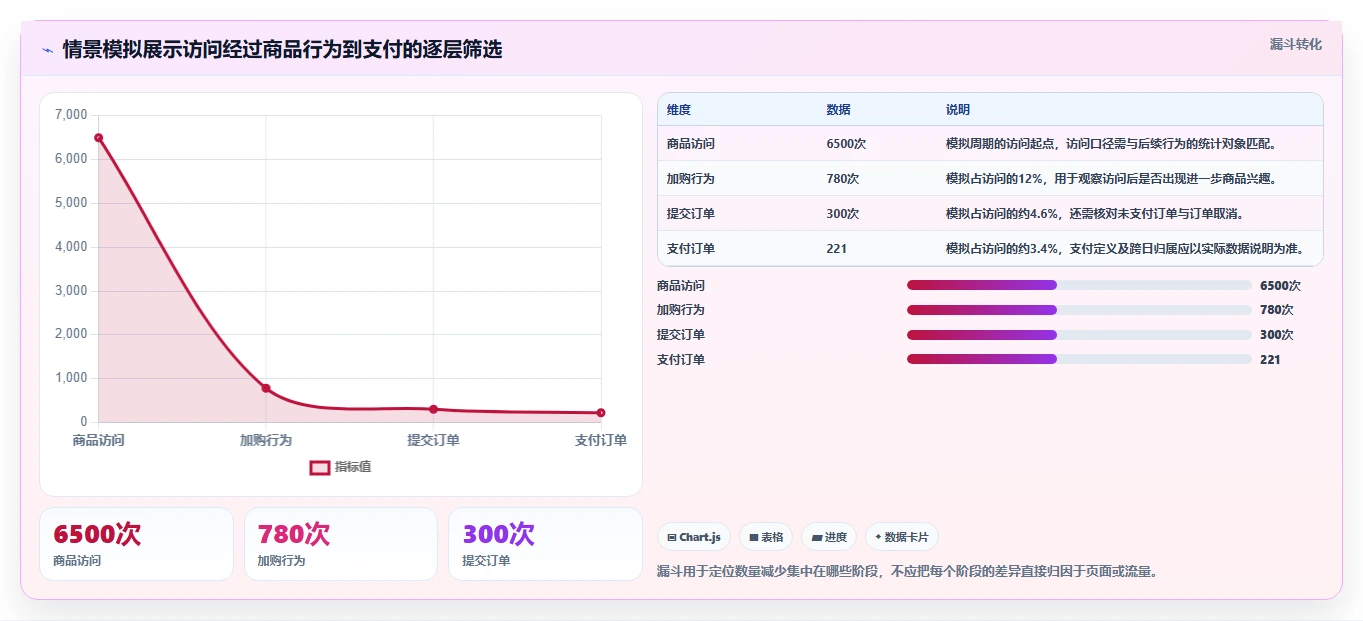1363x621 pixels.
Task: Click the 221 value beside progress bar
Action: 1270,360
